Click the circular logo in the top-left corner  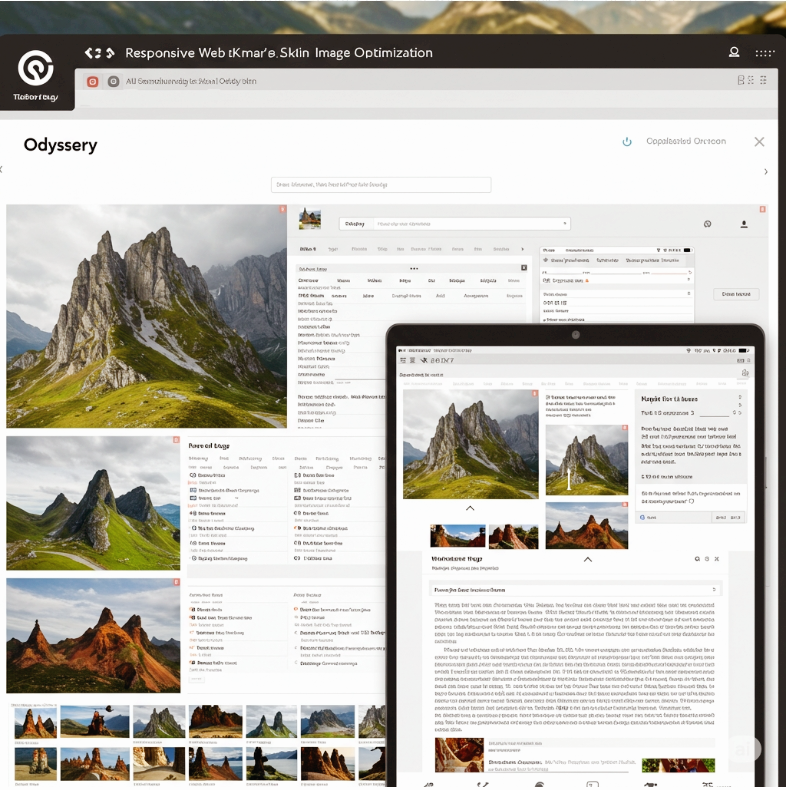click(35, 68)
